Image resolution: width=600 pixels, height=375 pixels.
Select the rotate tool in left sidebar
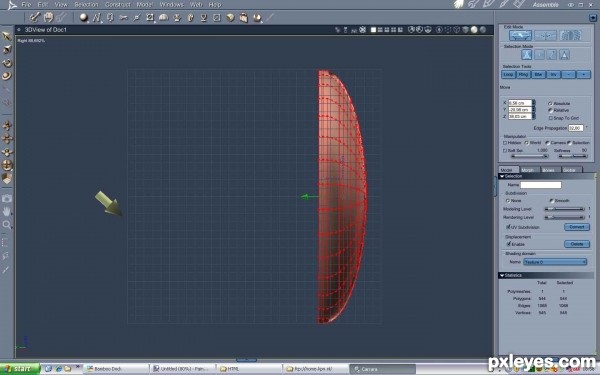tap(7, 63)
